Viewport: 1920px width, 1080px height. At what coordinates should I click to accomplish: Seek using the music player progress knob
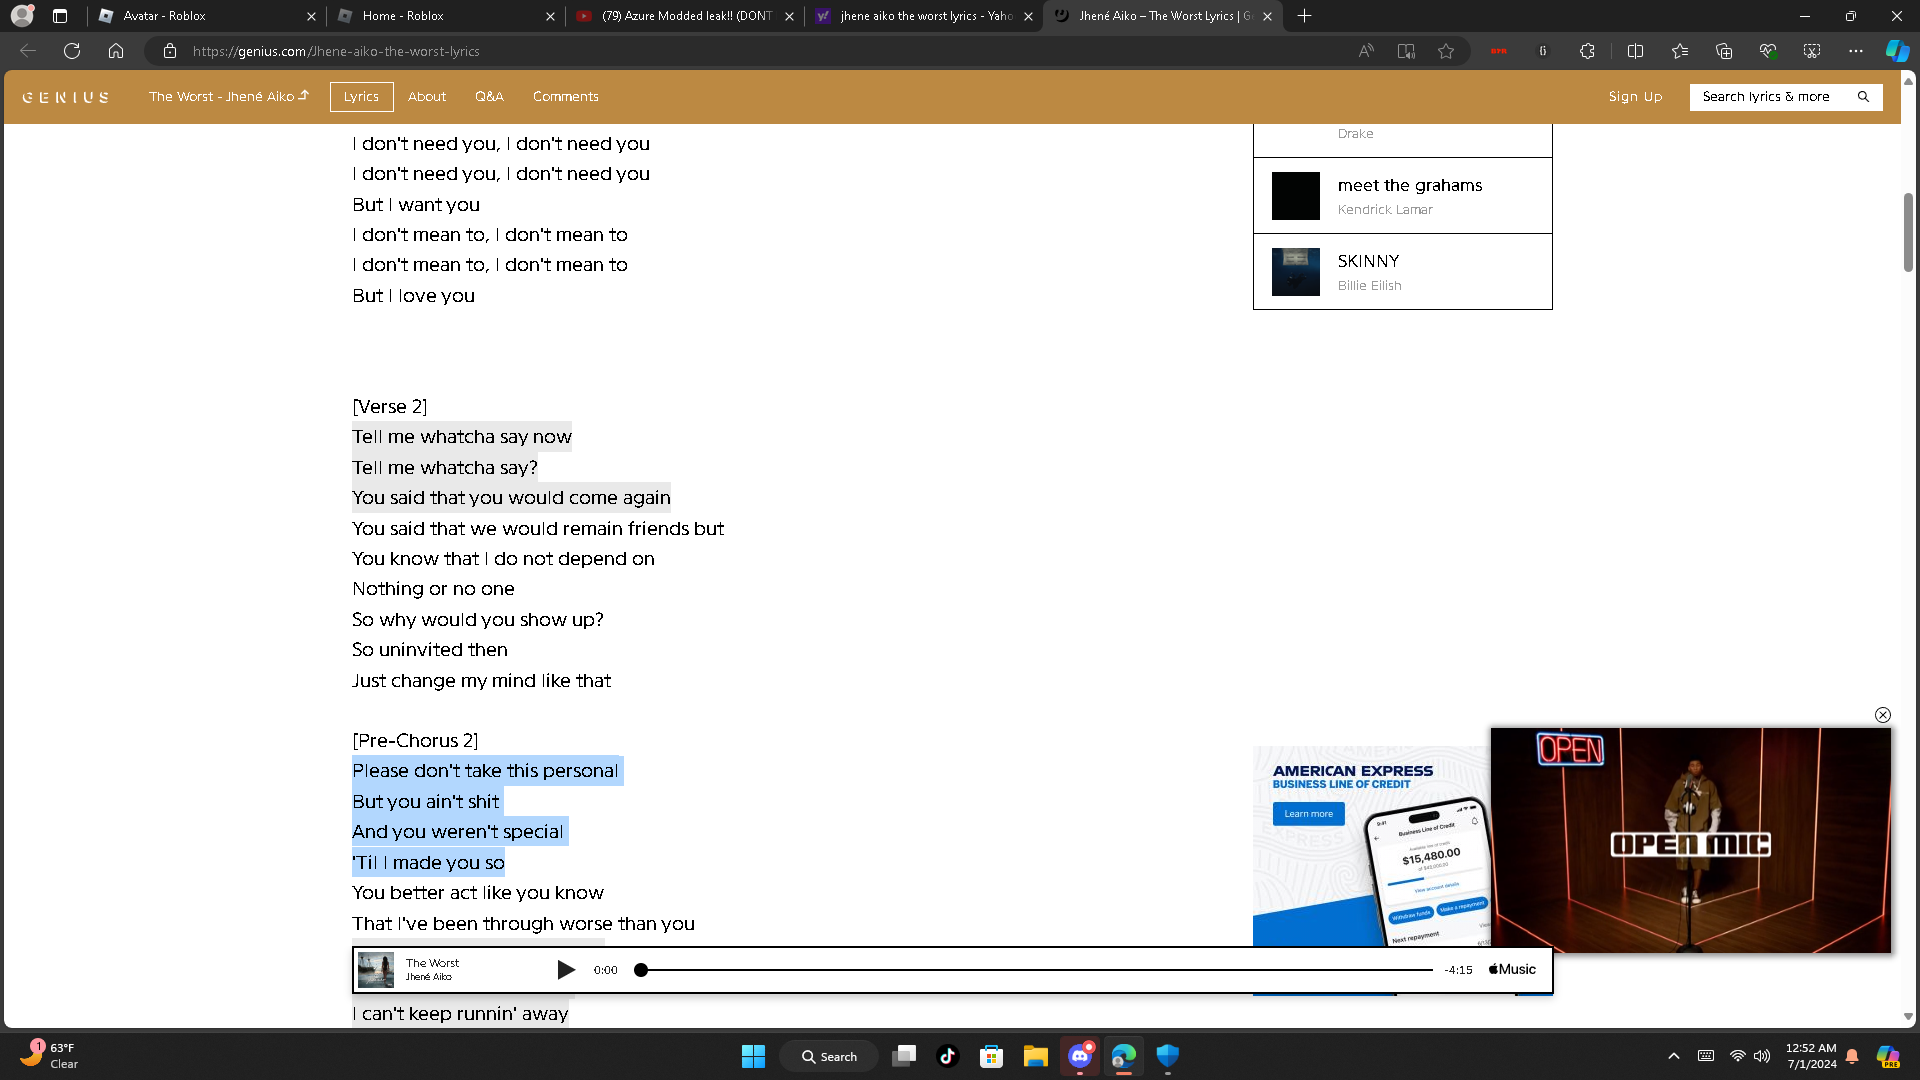tap(641, 970)
